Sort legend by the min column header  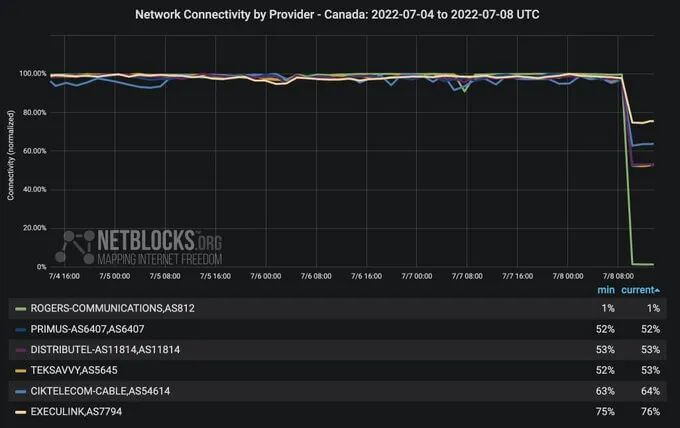pyautogui.click(x=606, y=290)
